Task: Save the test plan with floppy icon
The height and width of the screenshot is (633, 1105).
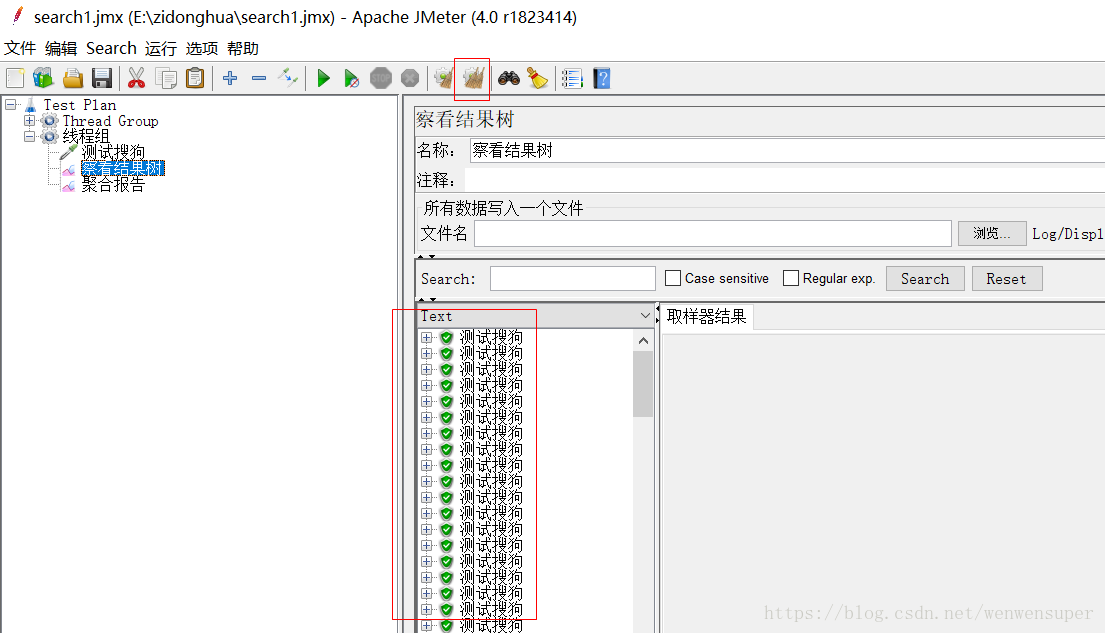Action: click(x=102, y=78)
